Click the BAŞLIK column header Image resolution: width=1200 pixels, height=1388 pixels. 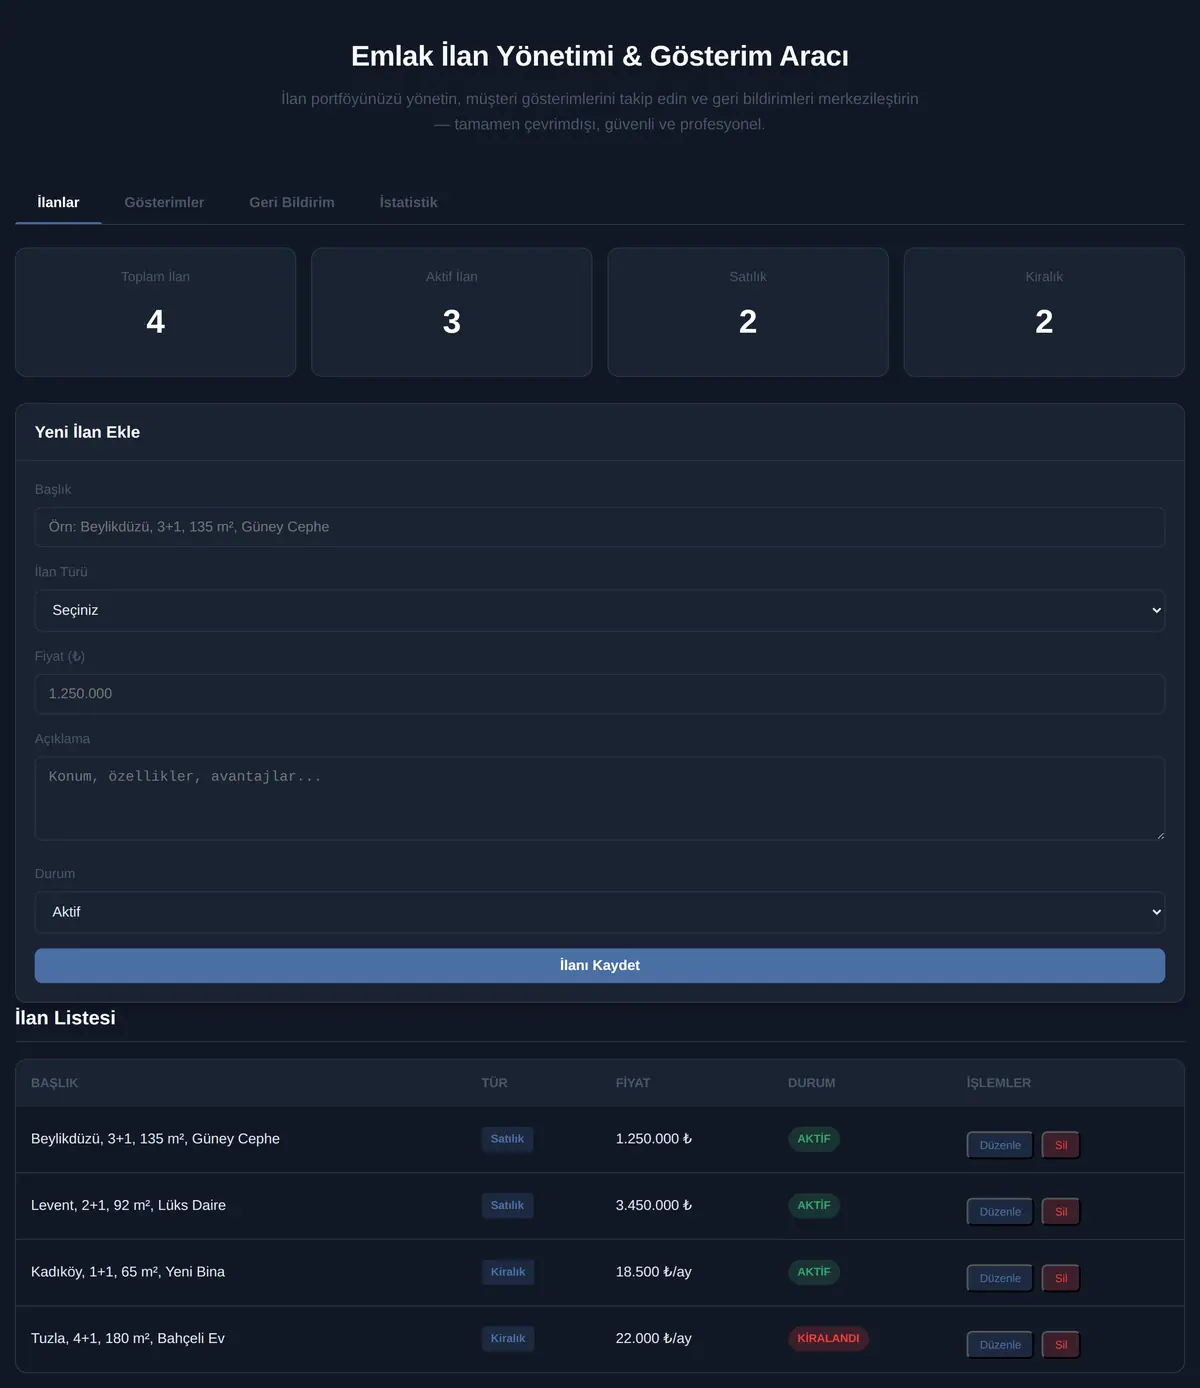pyautogui.click(x=54, y=1083)
